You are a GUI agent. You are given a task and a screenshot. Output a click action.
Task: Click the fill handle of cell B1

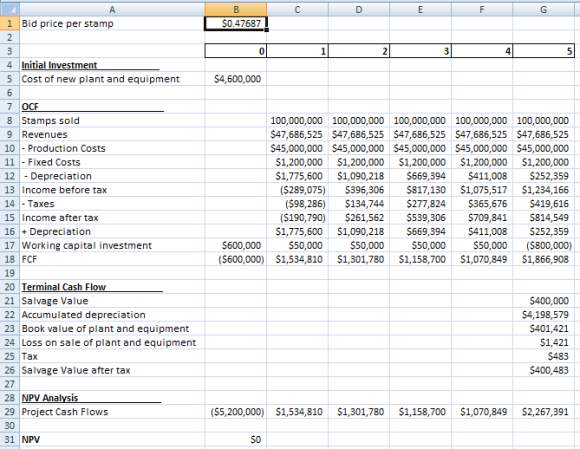click(267, 30)
